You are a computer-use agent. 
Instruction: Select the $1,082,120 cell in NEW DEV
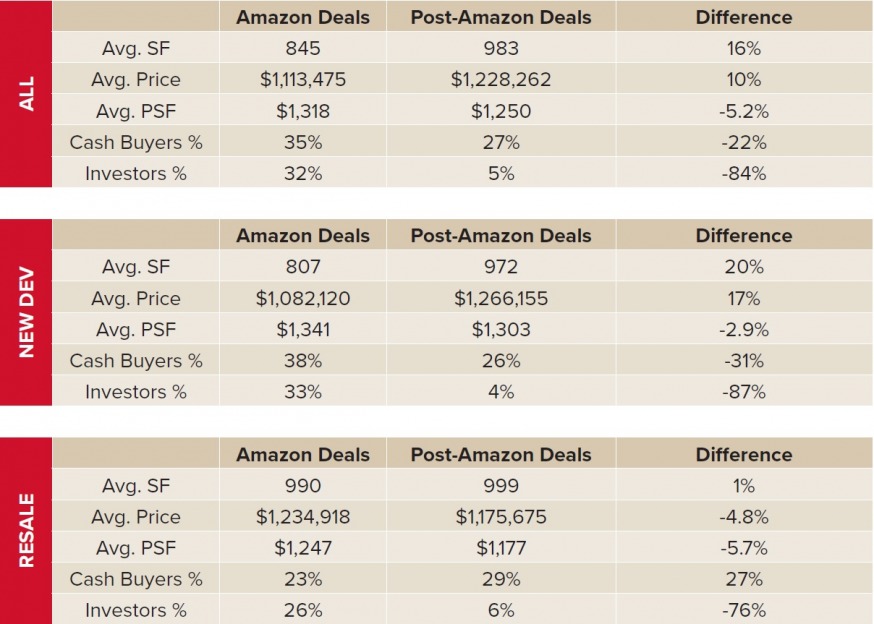coord(302,298)
